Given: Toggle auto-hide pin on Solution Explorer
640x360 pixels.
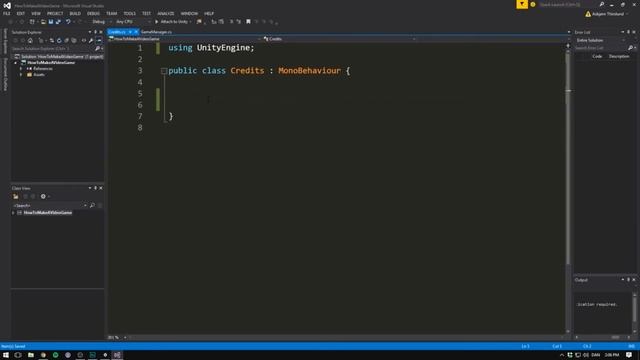Looking at the screenshot, I should point(96,32).
